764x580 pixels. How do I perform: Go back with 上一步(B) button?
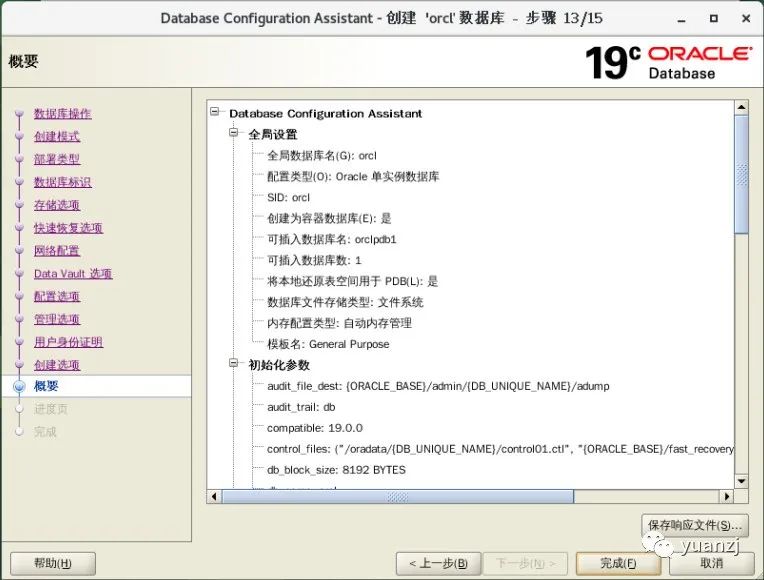[439, 564]
